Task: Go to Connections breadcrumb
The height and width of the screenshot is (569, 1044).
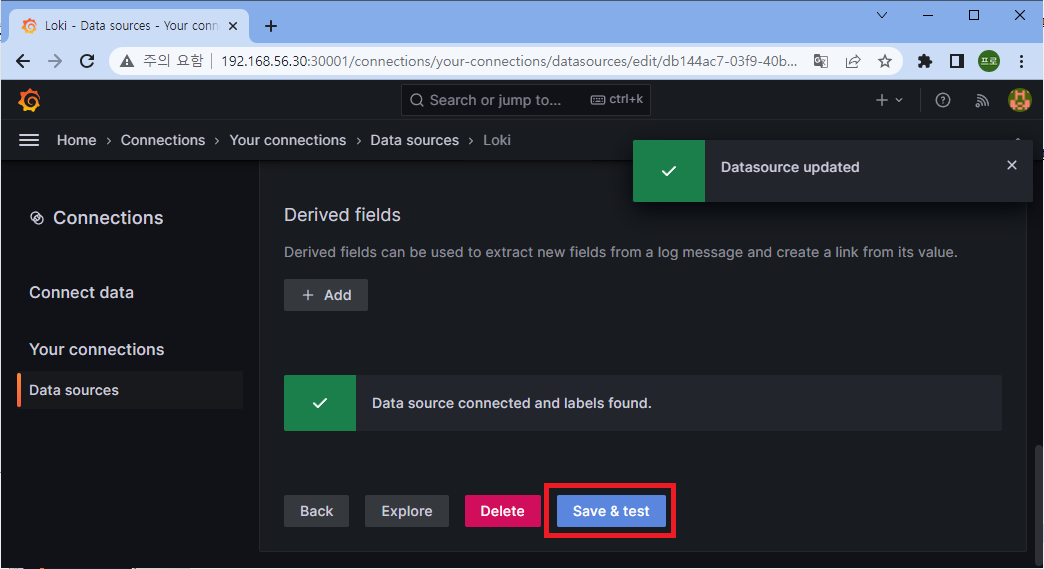Action: pos(162,140)
